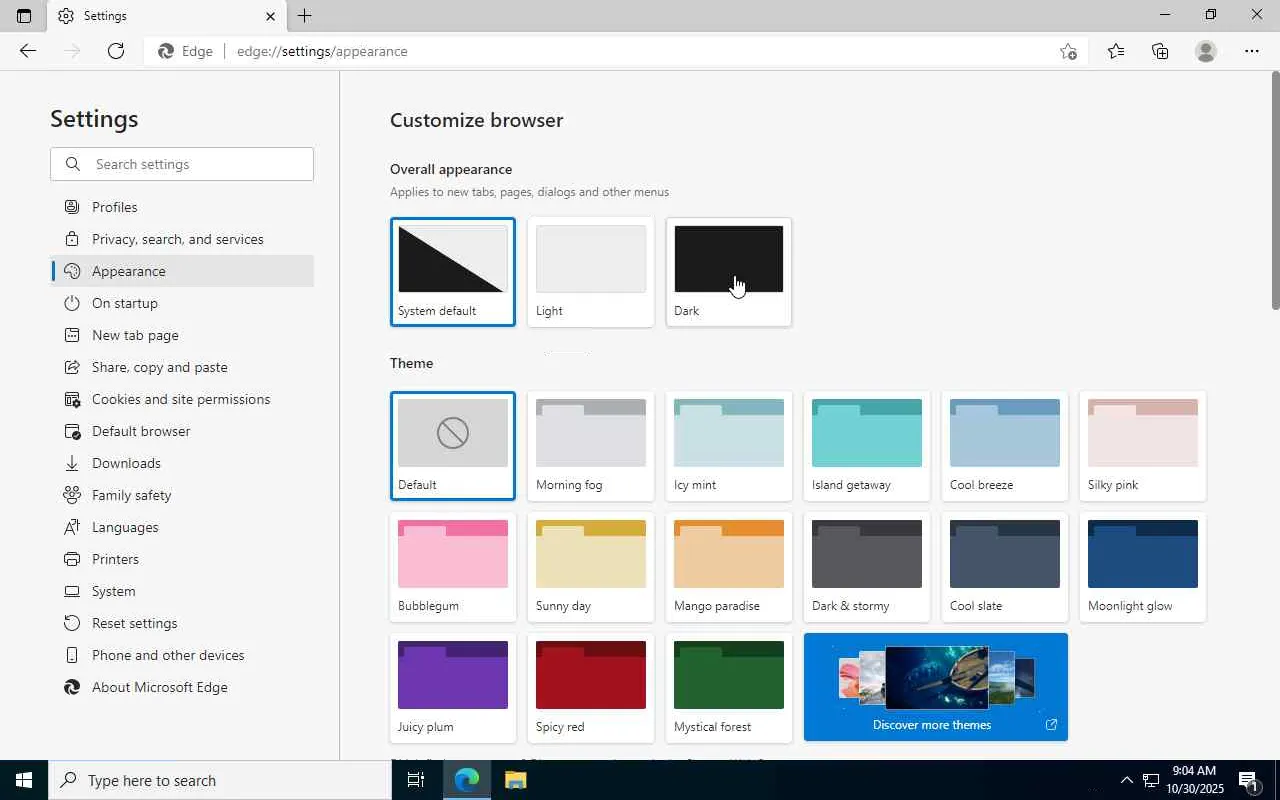Open the Settings and more menu

1252,51
